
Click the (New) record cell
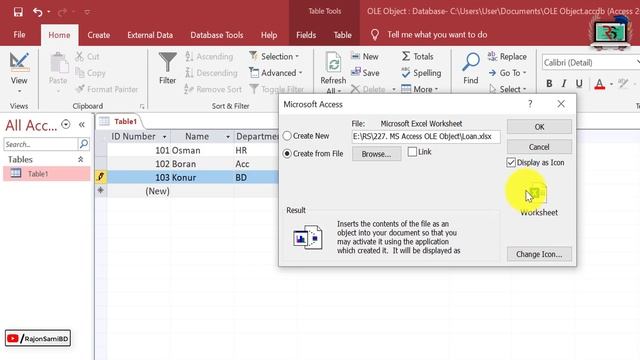tap(139, 191)
